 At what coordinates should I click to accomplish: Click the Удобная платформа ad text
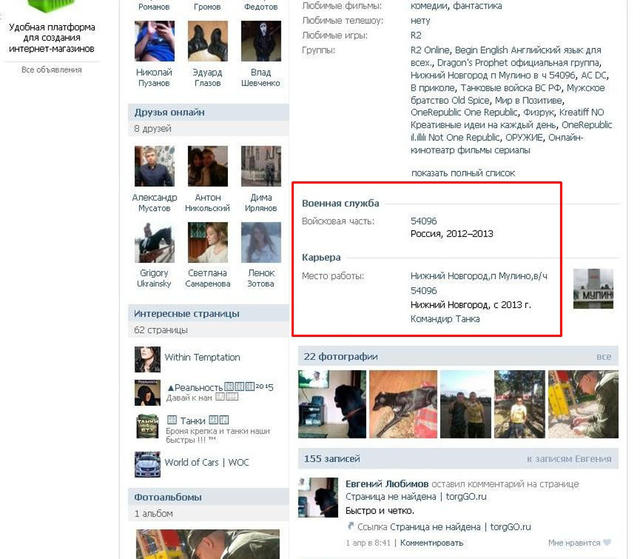tap(52, 38)
